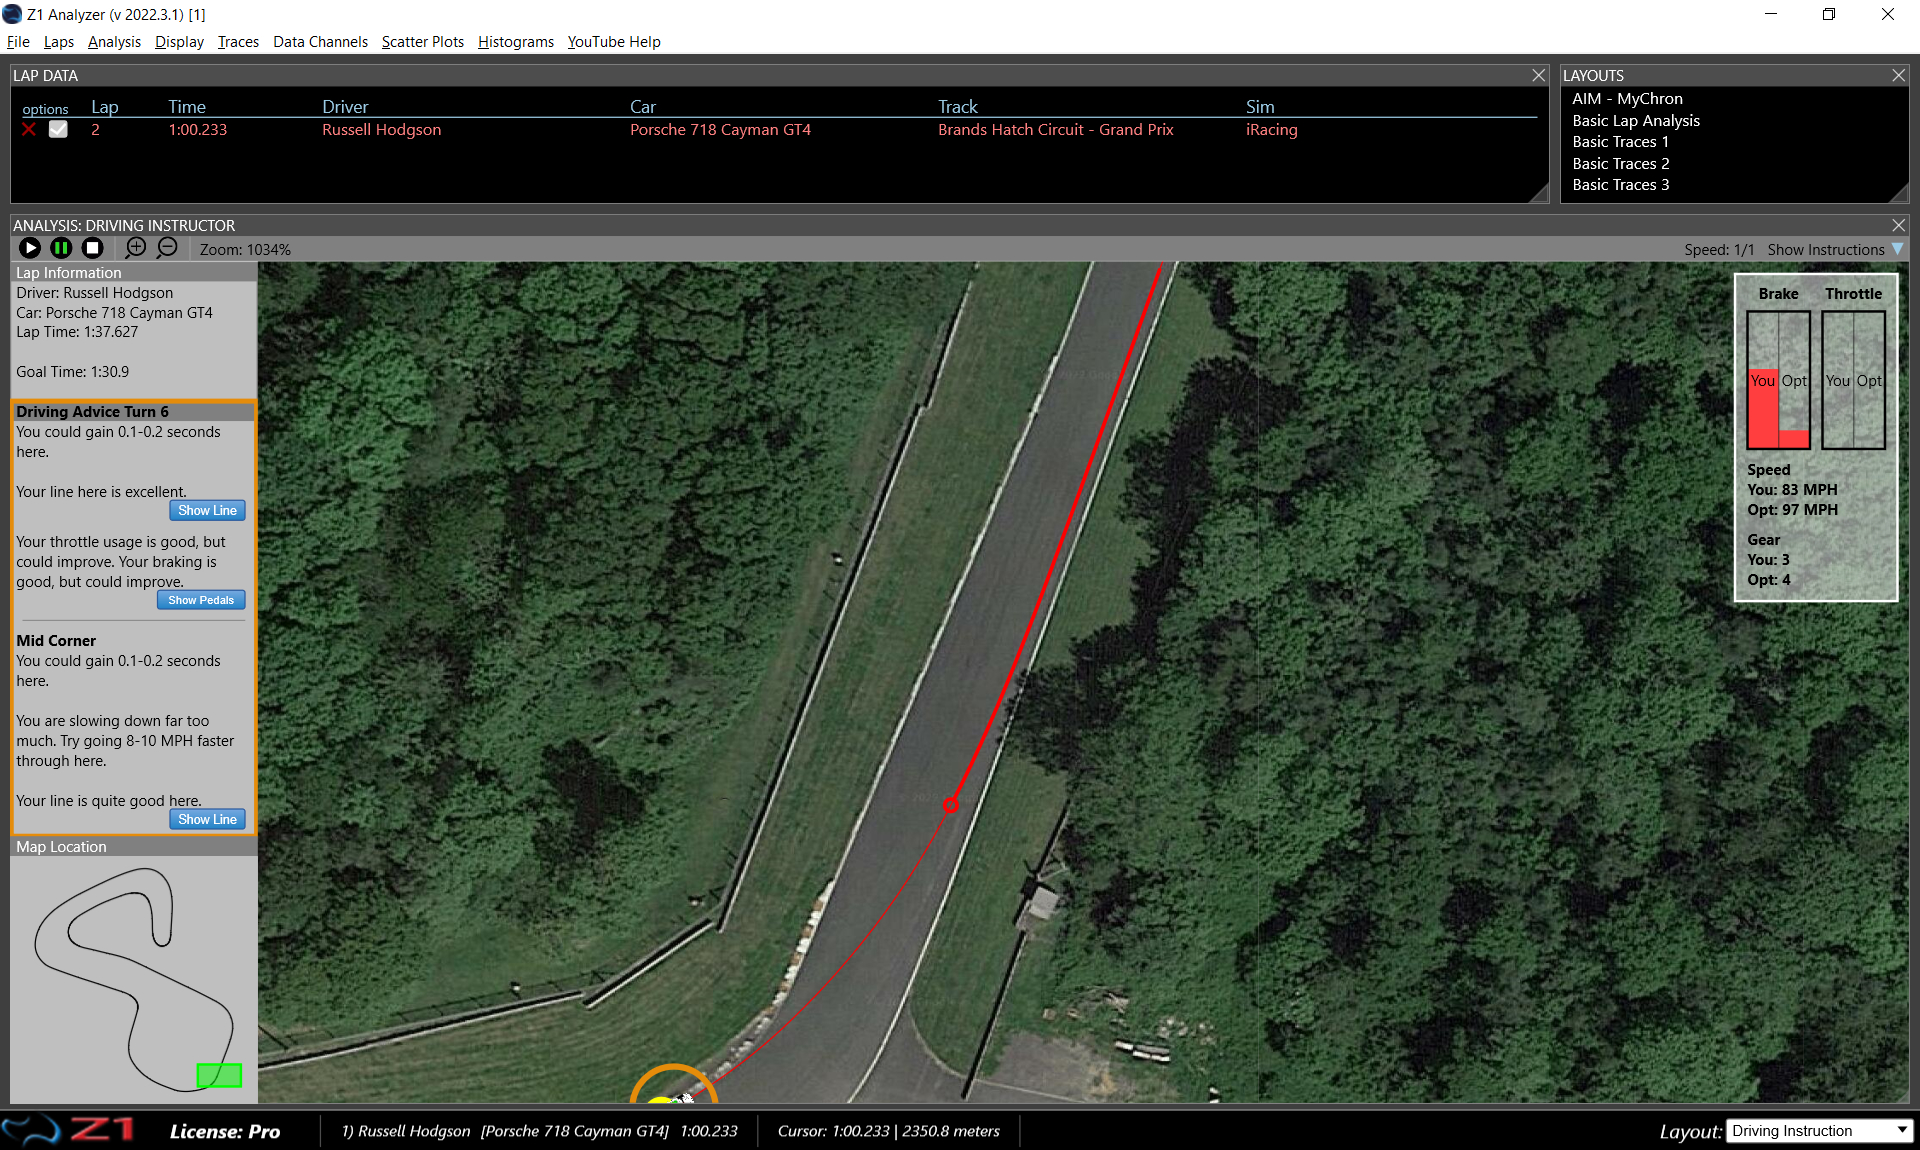1920x1150 pixels.
Task: Click the Driving Advice Turn 6 heading
Action: click(92, 412)
